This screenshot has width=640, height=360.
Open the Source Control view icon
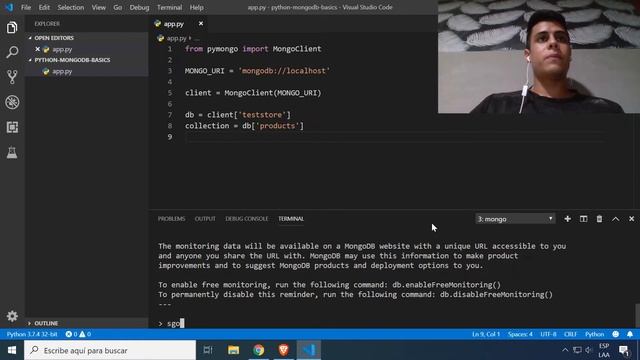[12, 77]
